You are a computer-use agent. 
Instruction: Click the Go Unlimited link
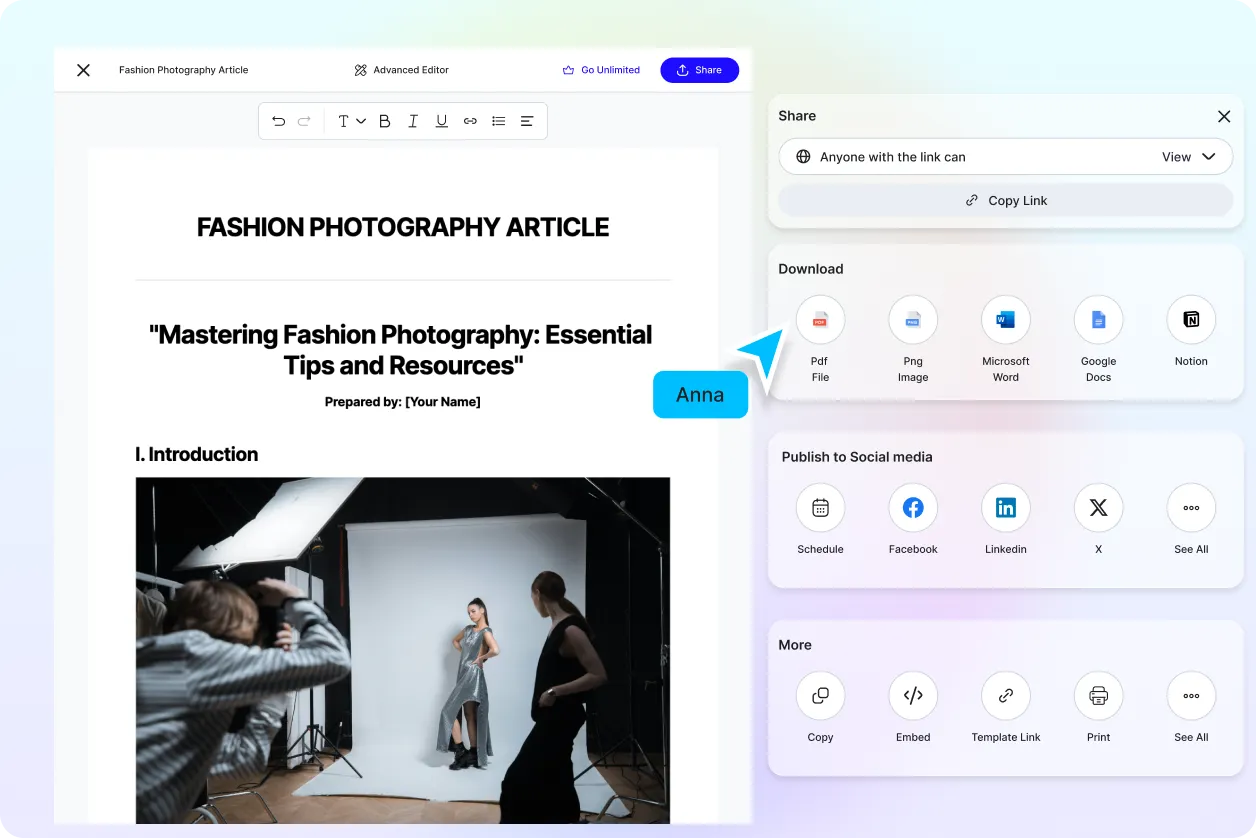[x=601, y=70]
